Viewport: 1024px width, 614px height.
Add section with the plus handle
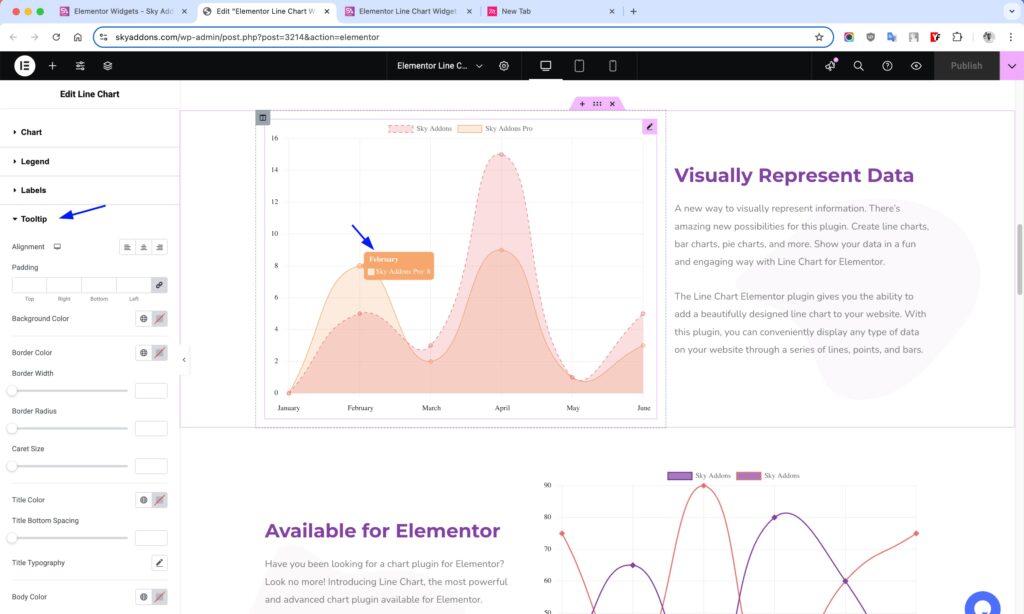point(583,104)
